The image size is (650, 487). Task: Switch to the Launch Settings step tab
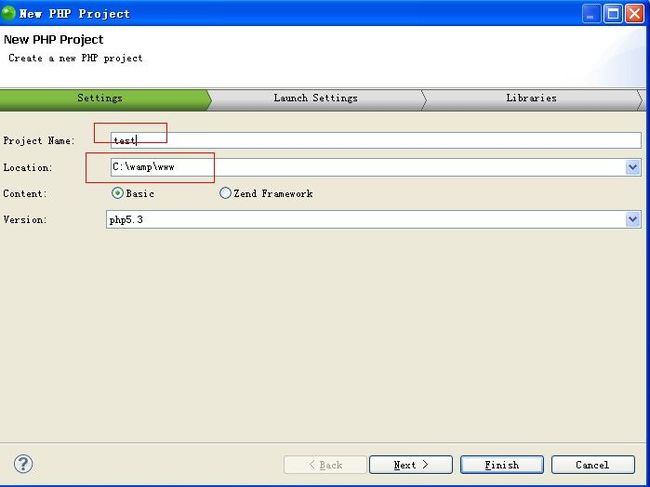coord(315,99)
